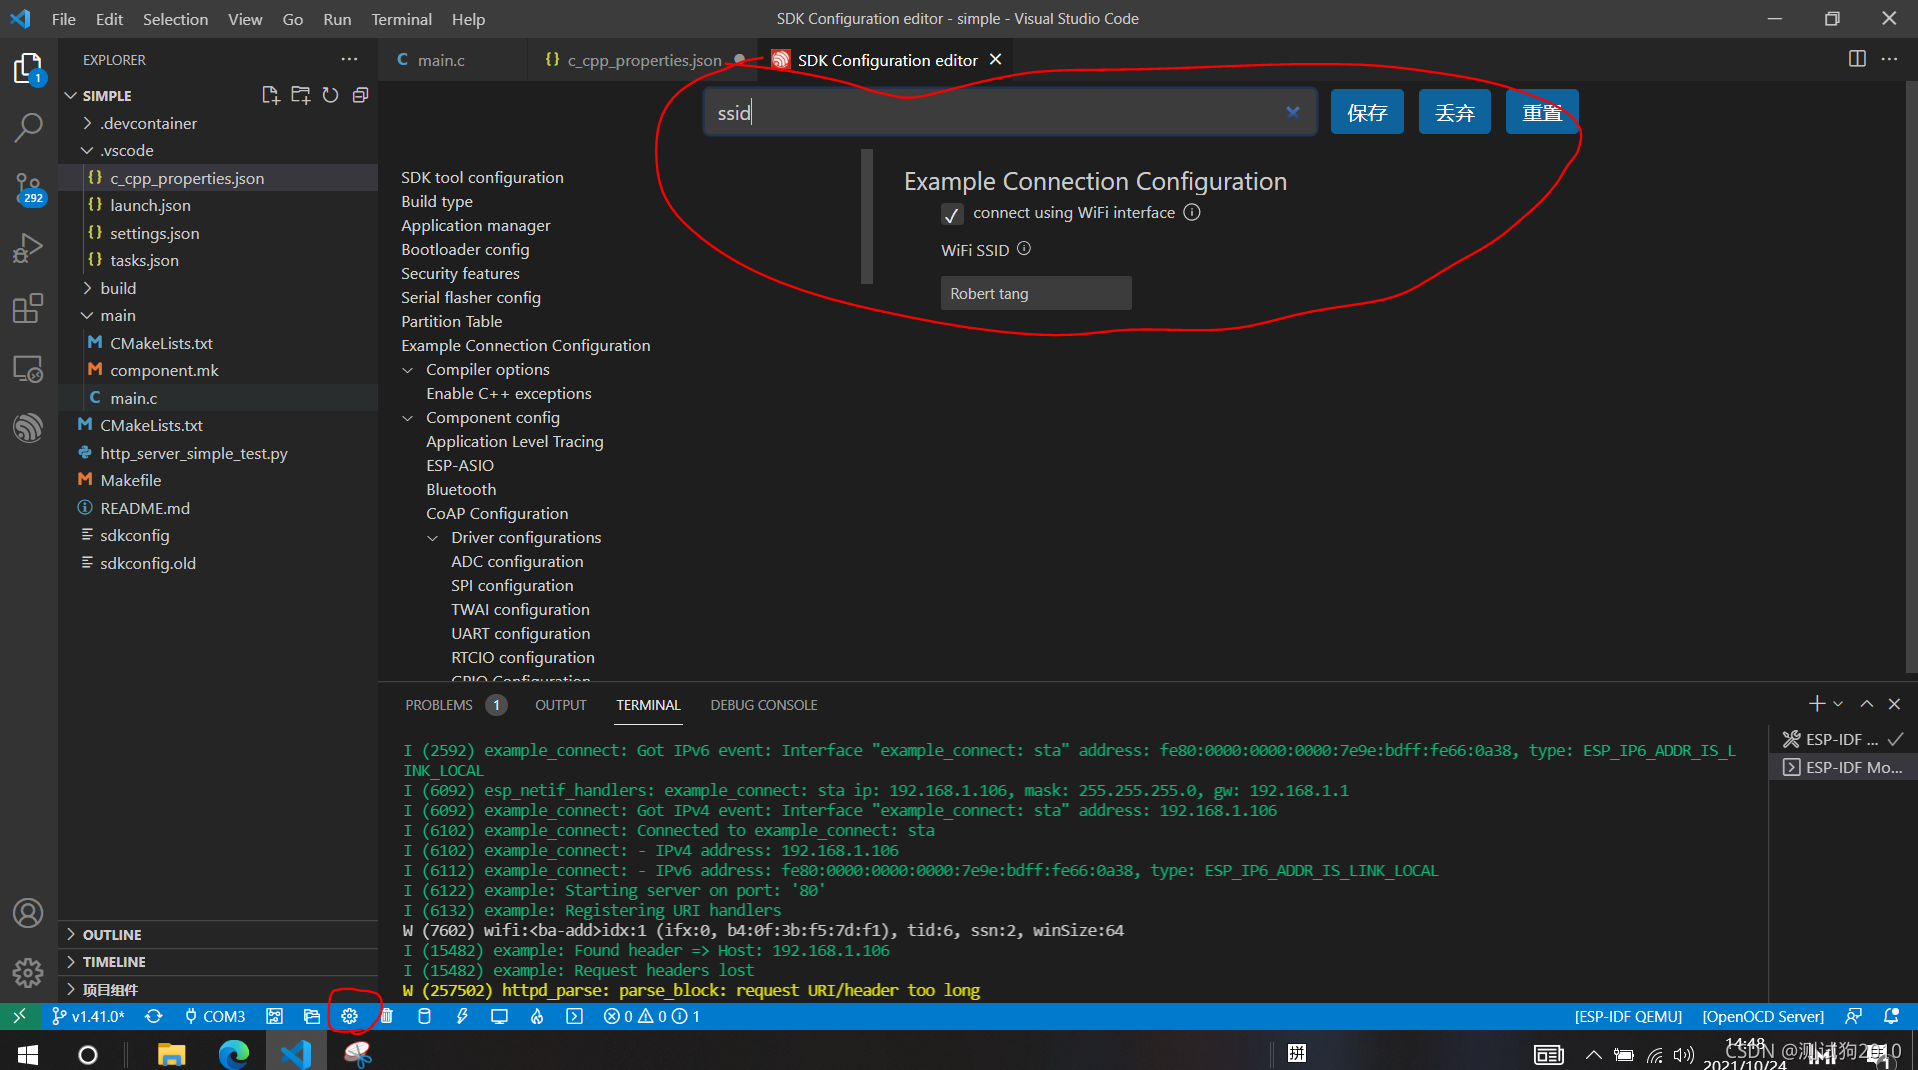Switch to the PROBLEMS panel tab

[x=439, y=705]
